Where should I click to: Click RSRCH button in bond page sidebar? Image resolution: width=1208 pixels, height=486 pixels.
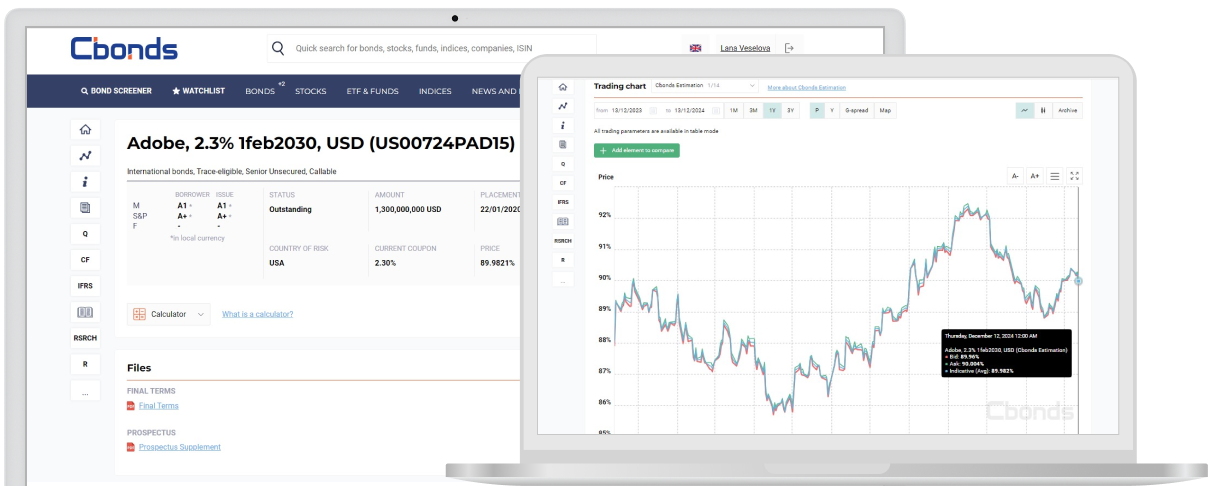pos(85,338)
